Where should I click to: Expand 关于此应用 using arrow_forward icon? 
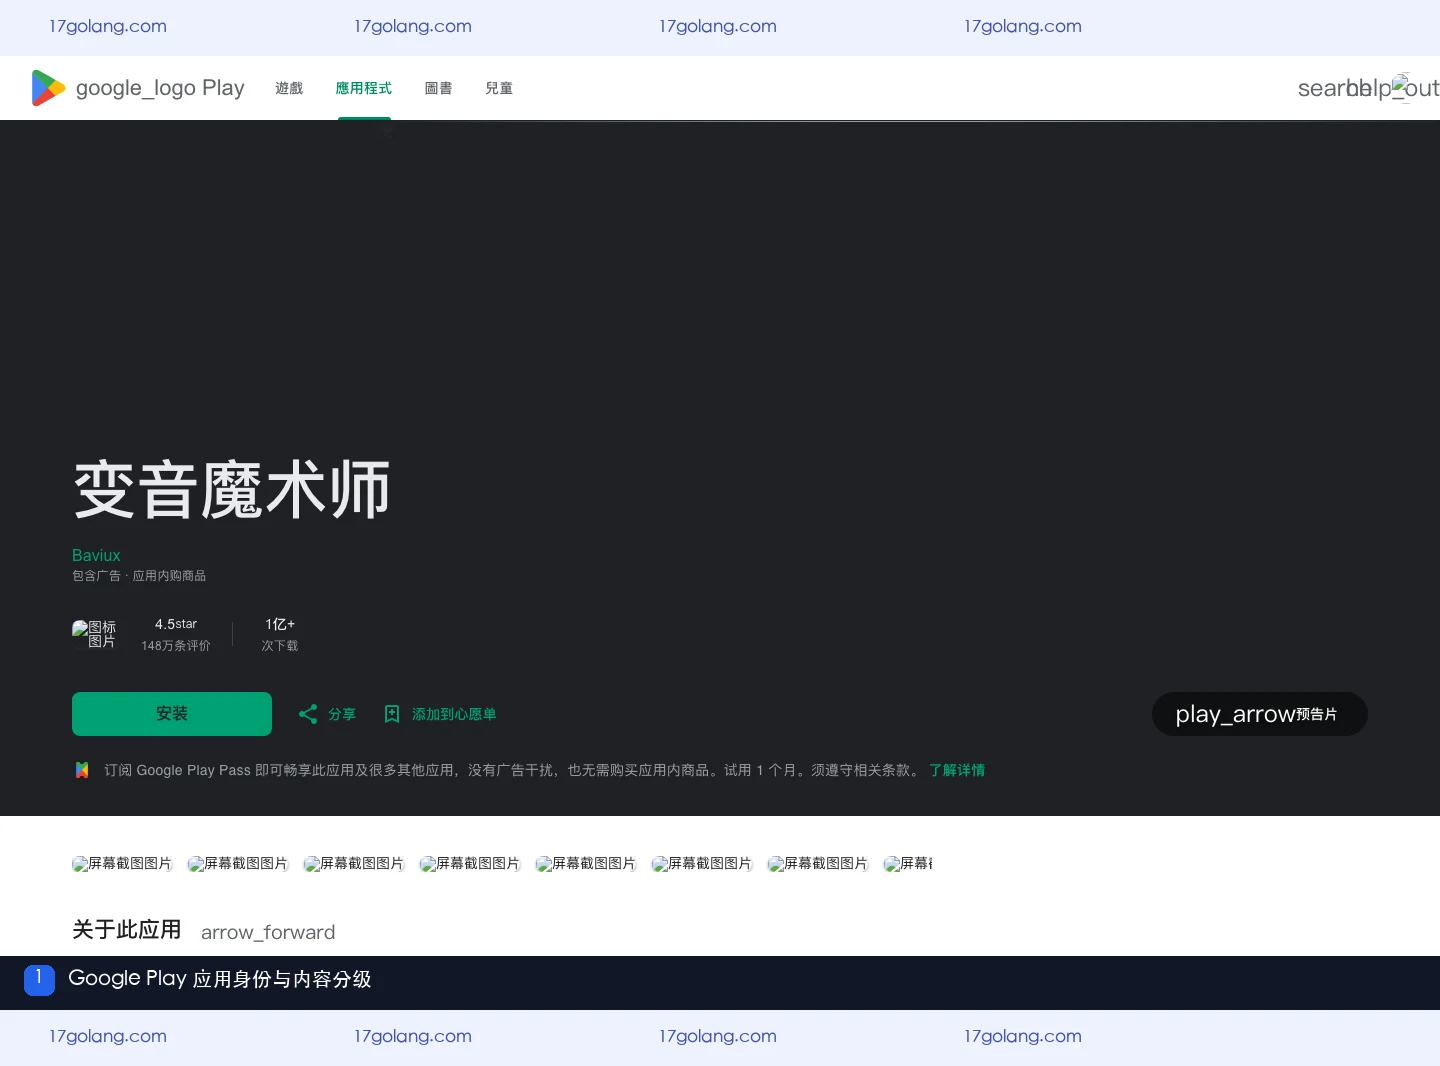[268, 932]
